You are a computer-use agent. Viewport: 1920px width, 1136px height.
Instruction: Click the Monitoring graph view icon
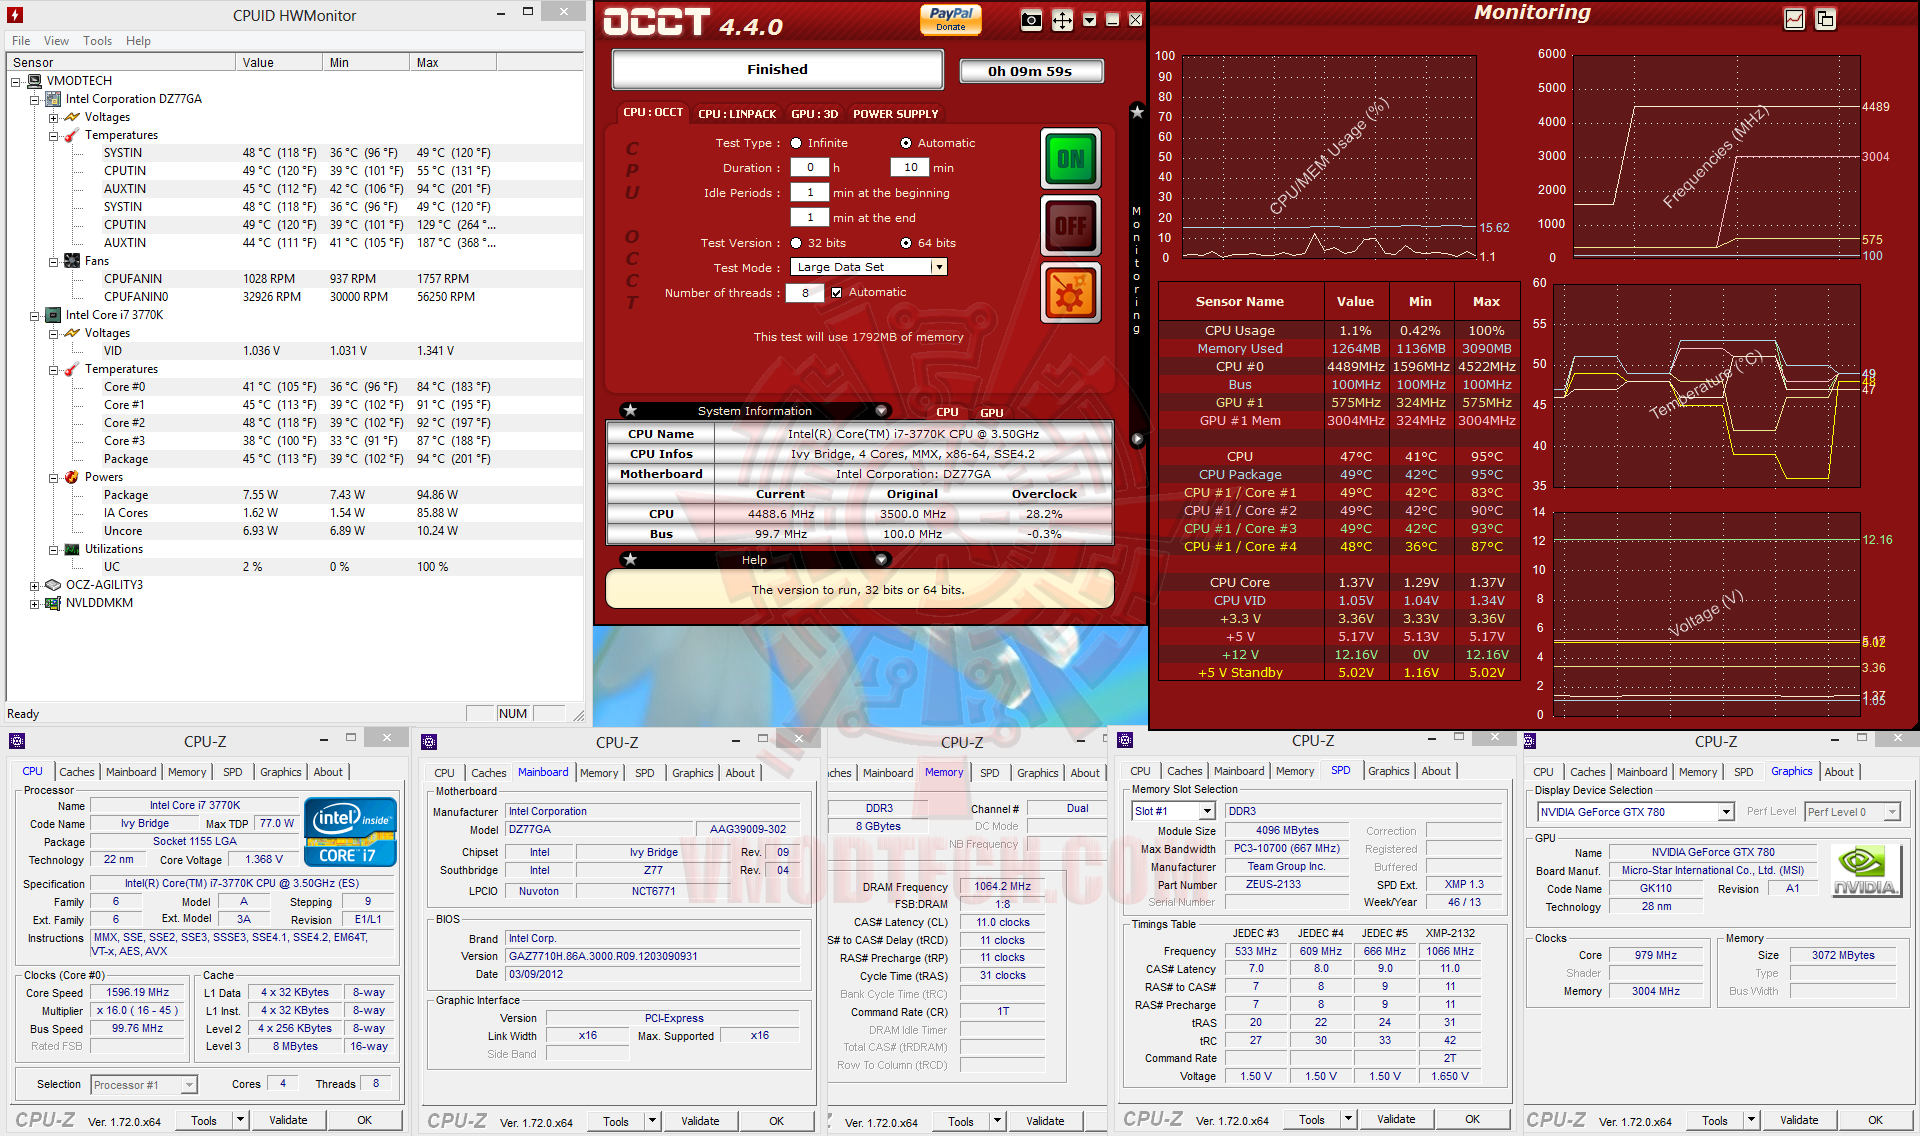1795,19
